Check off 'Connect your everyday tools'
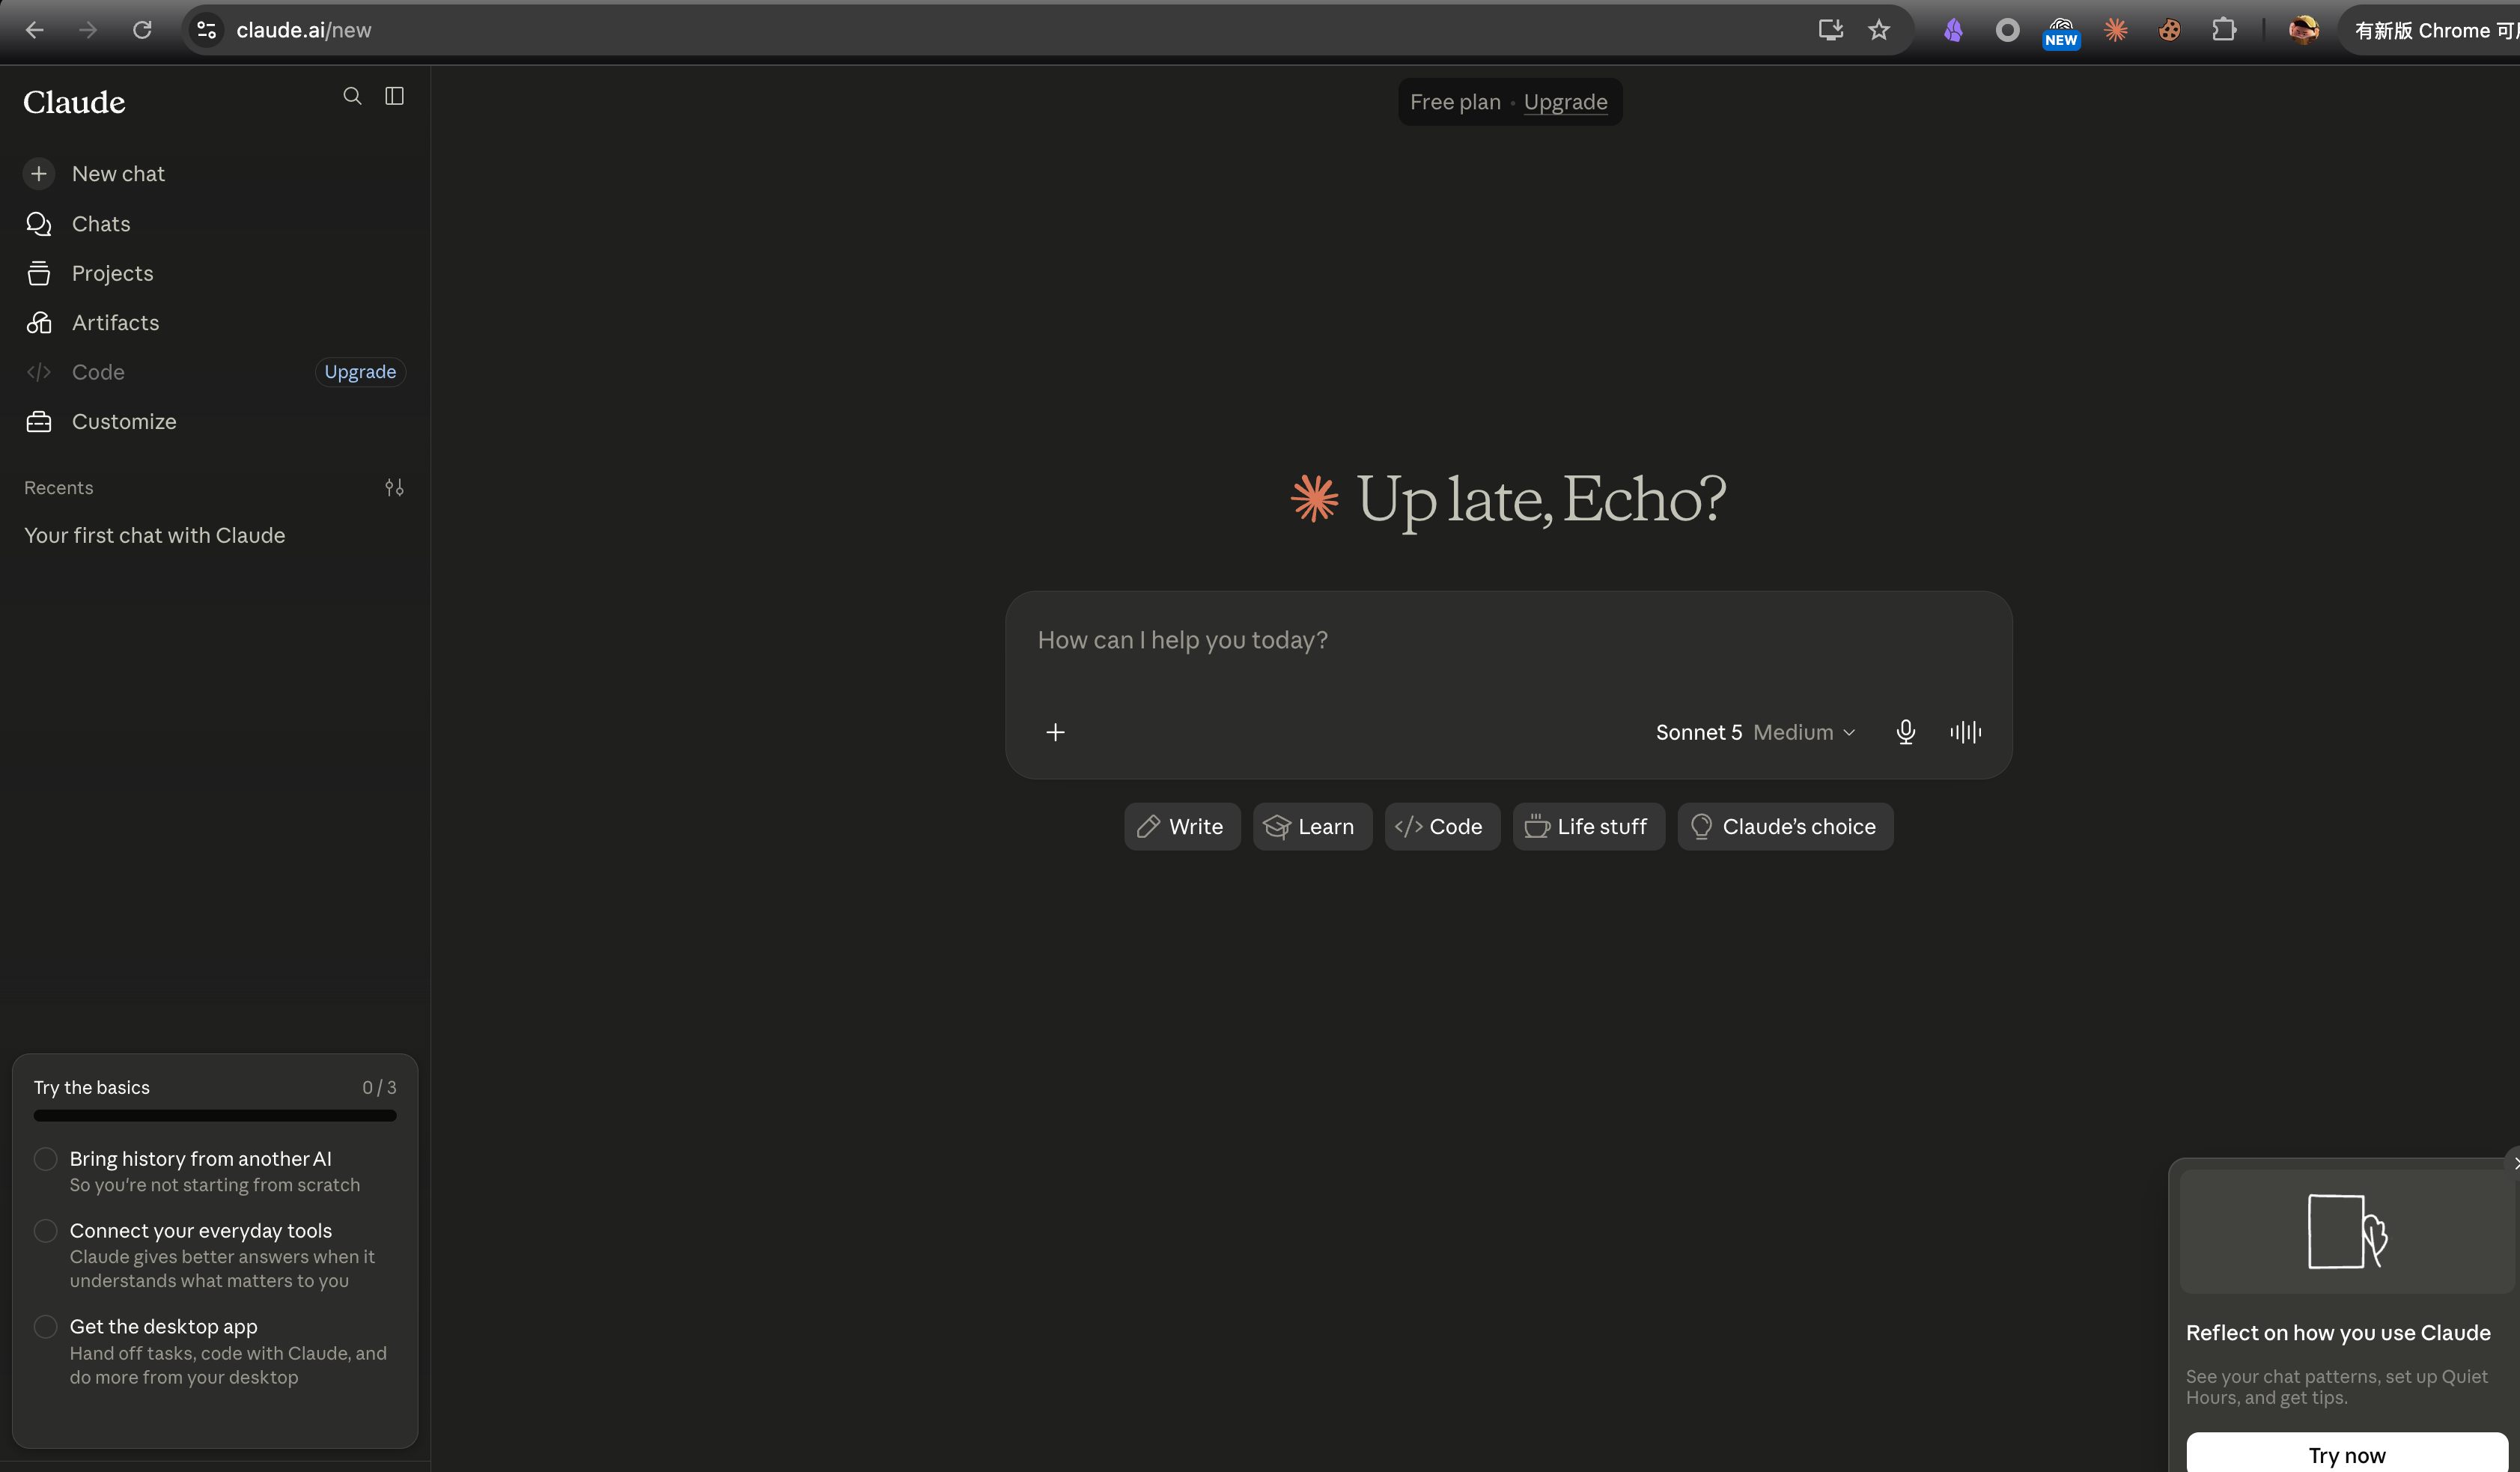The image size is (2520, 1472). pyautogui.click(x=45, y=1231)
